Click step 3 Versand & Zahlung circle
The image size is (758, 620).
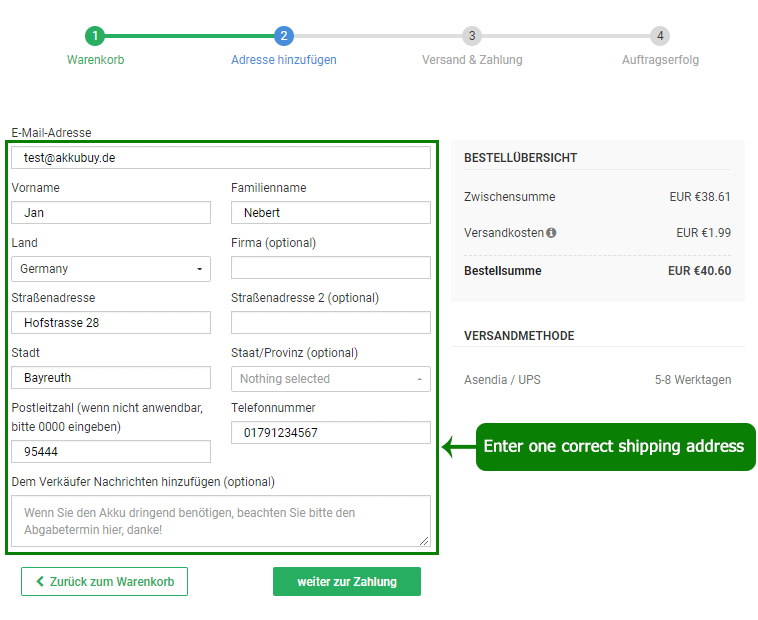[x=472, y=36]
